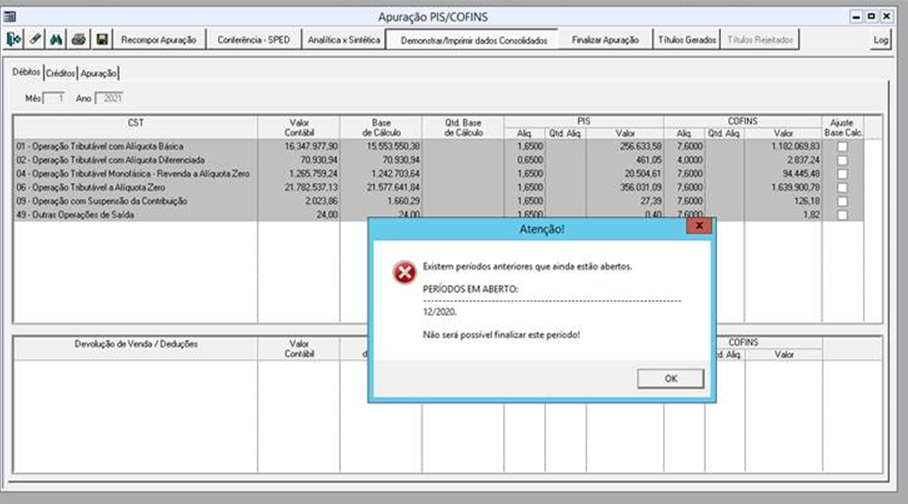This screenshot has width=908, height=504.
Task: Click the COFINS aliquot 4,0000 in row 02
Action: (684, 160)
